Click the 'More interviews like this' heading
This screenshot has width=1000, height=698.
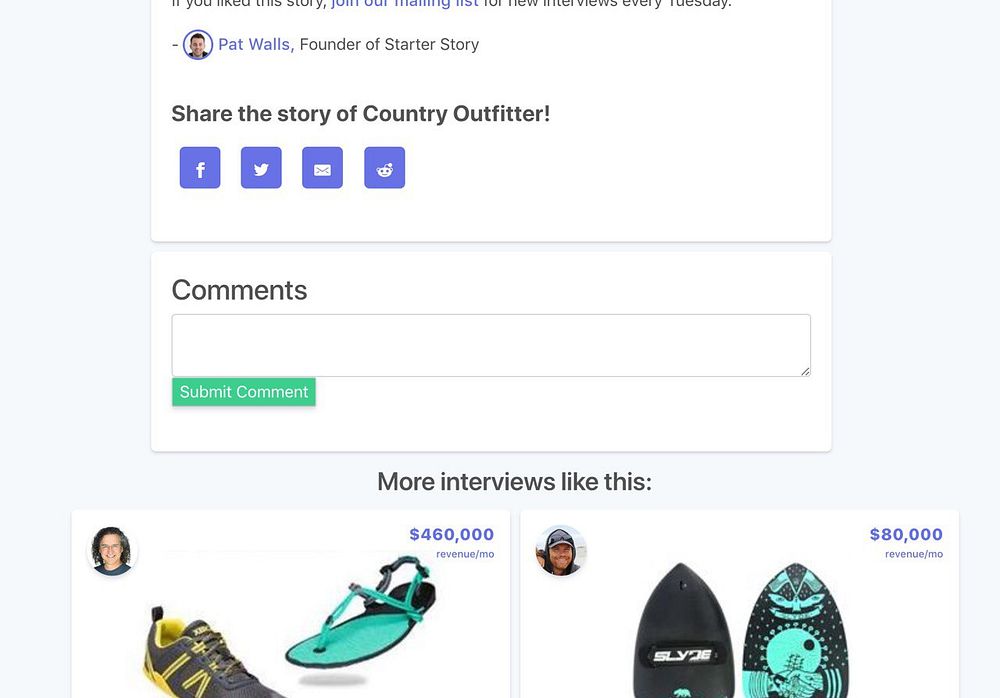515,482
